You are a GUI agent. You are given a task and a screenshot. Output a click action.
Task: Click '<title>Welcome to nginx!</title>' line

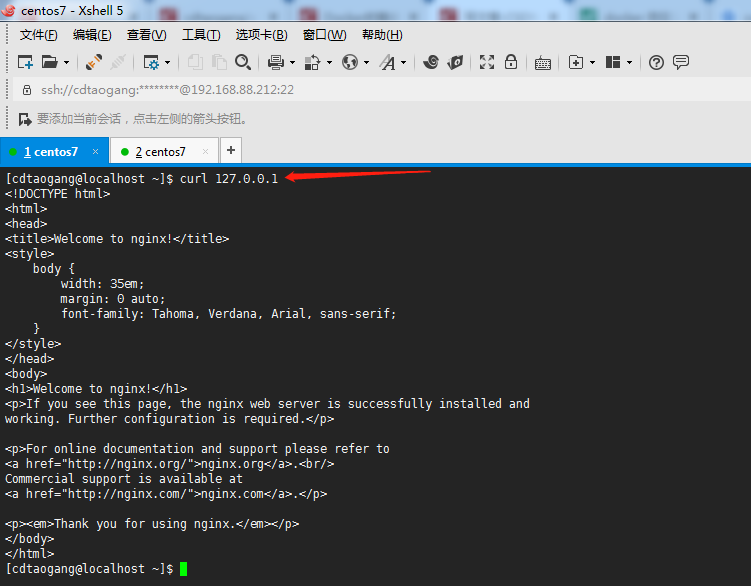point(117,239)
